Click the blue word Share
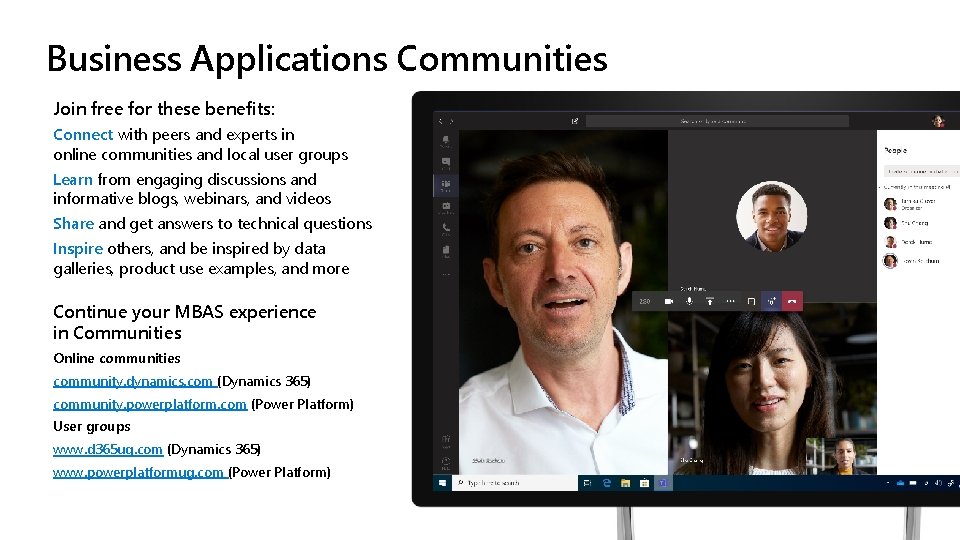This screenshot has height=540, width=960. coord(73,223)
